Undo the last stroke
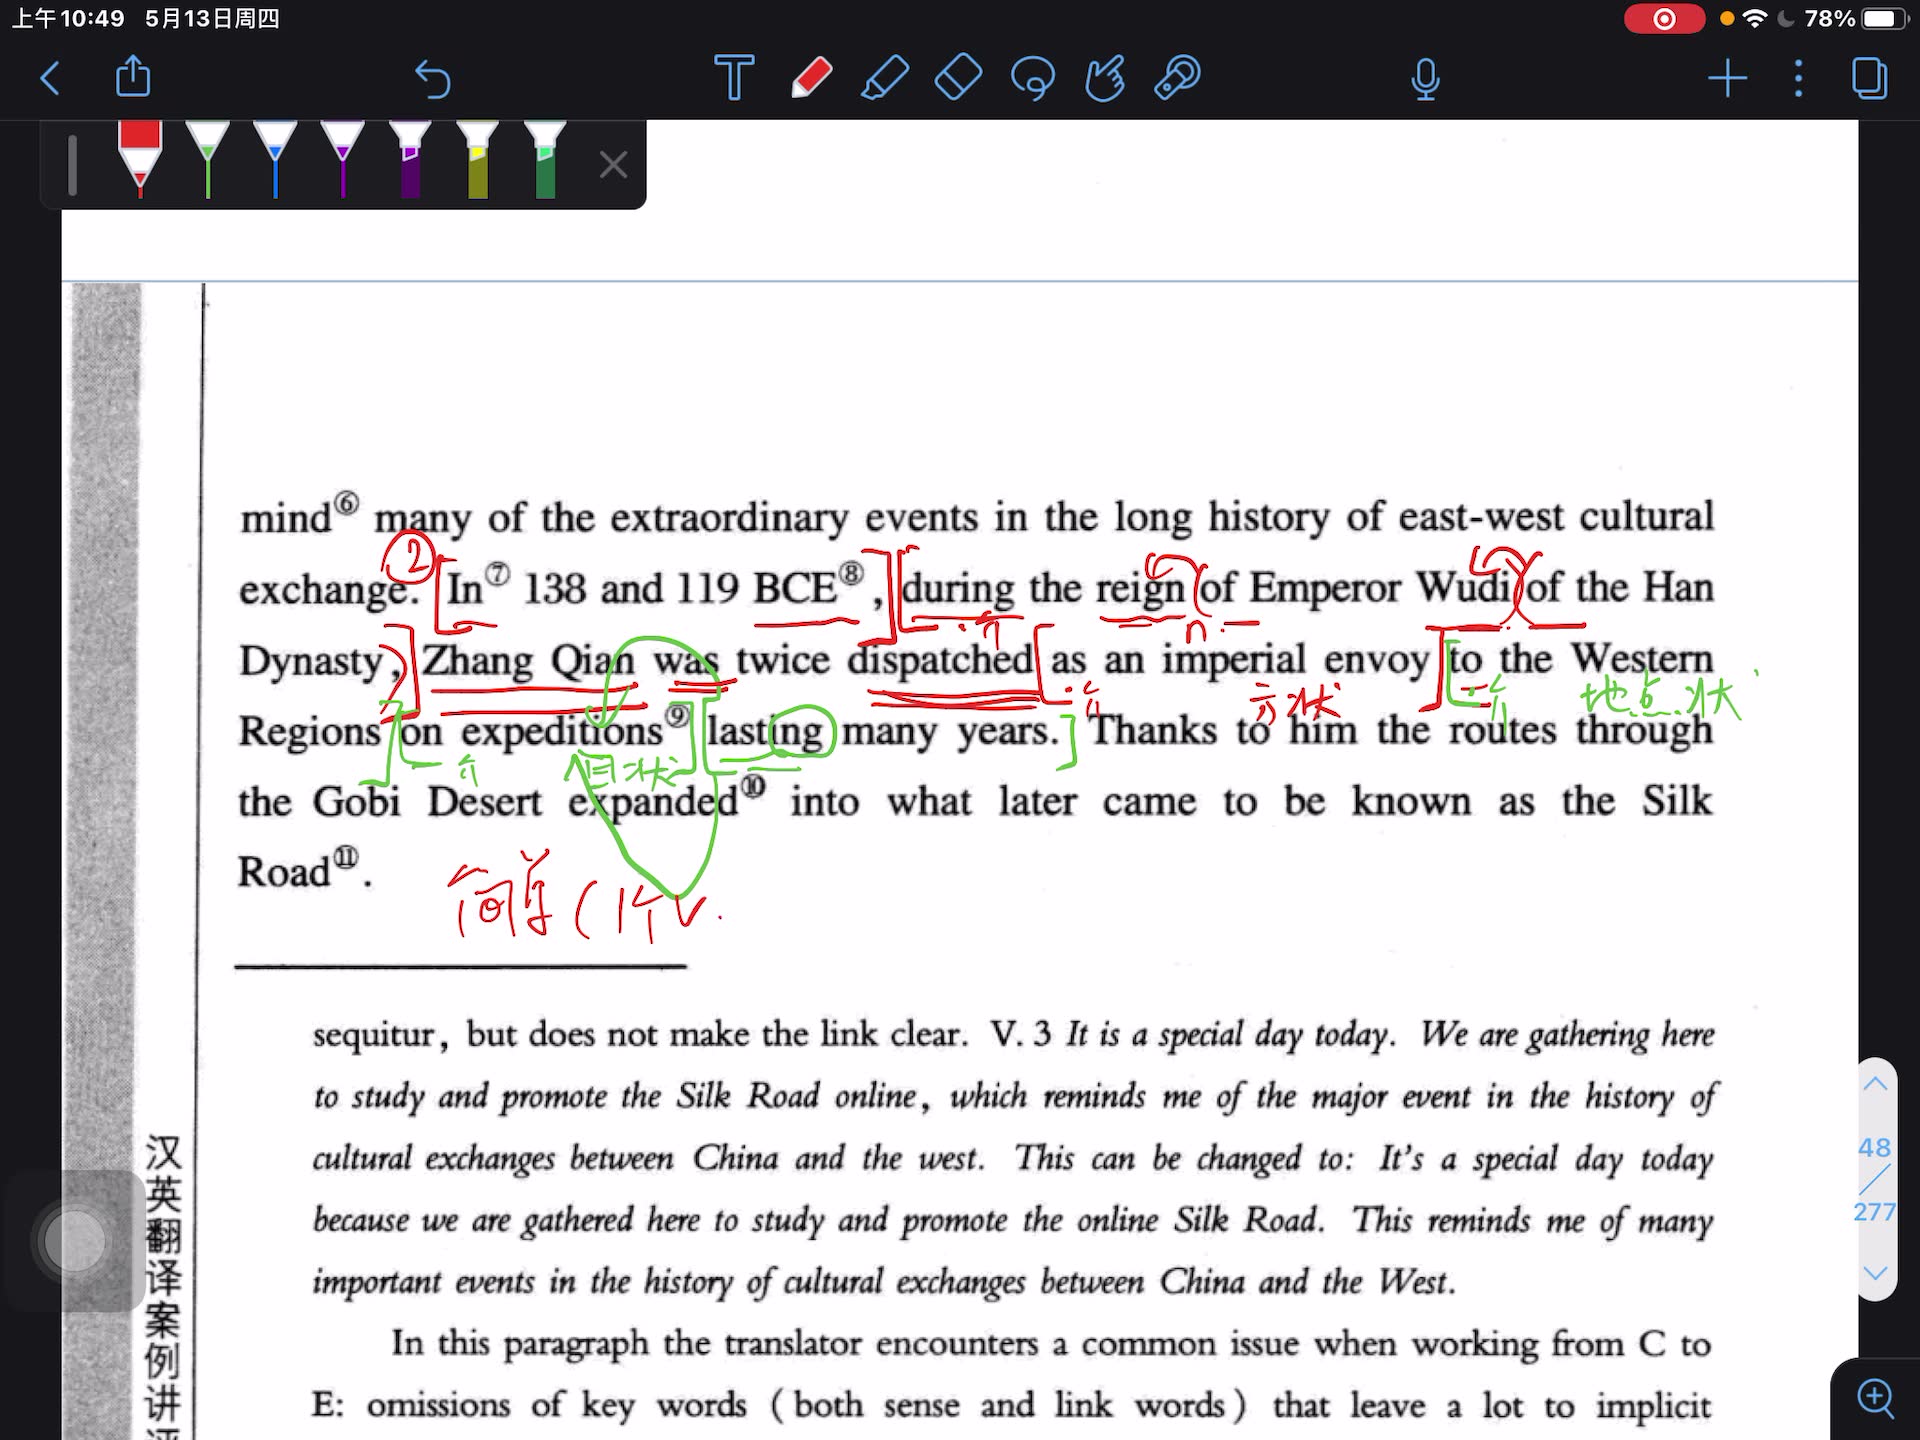The image size is (1920, 1440). coord(432,78)
